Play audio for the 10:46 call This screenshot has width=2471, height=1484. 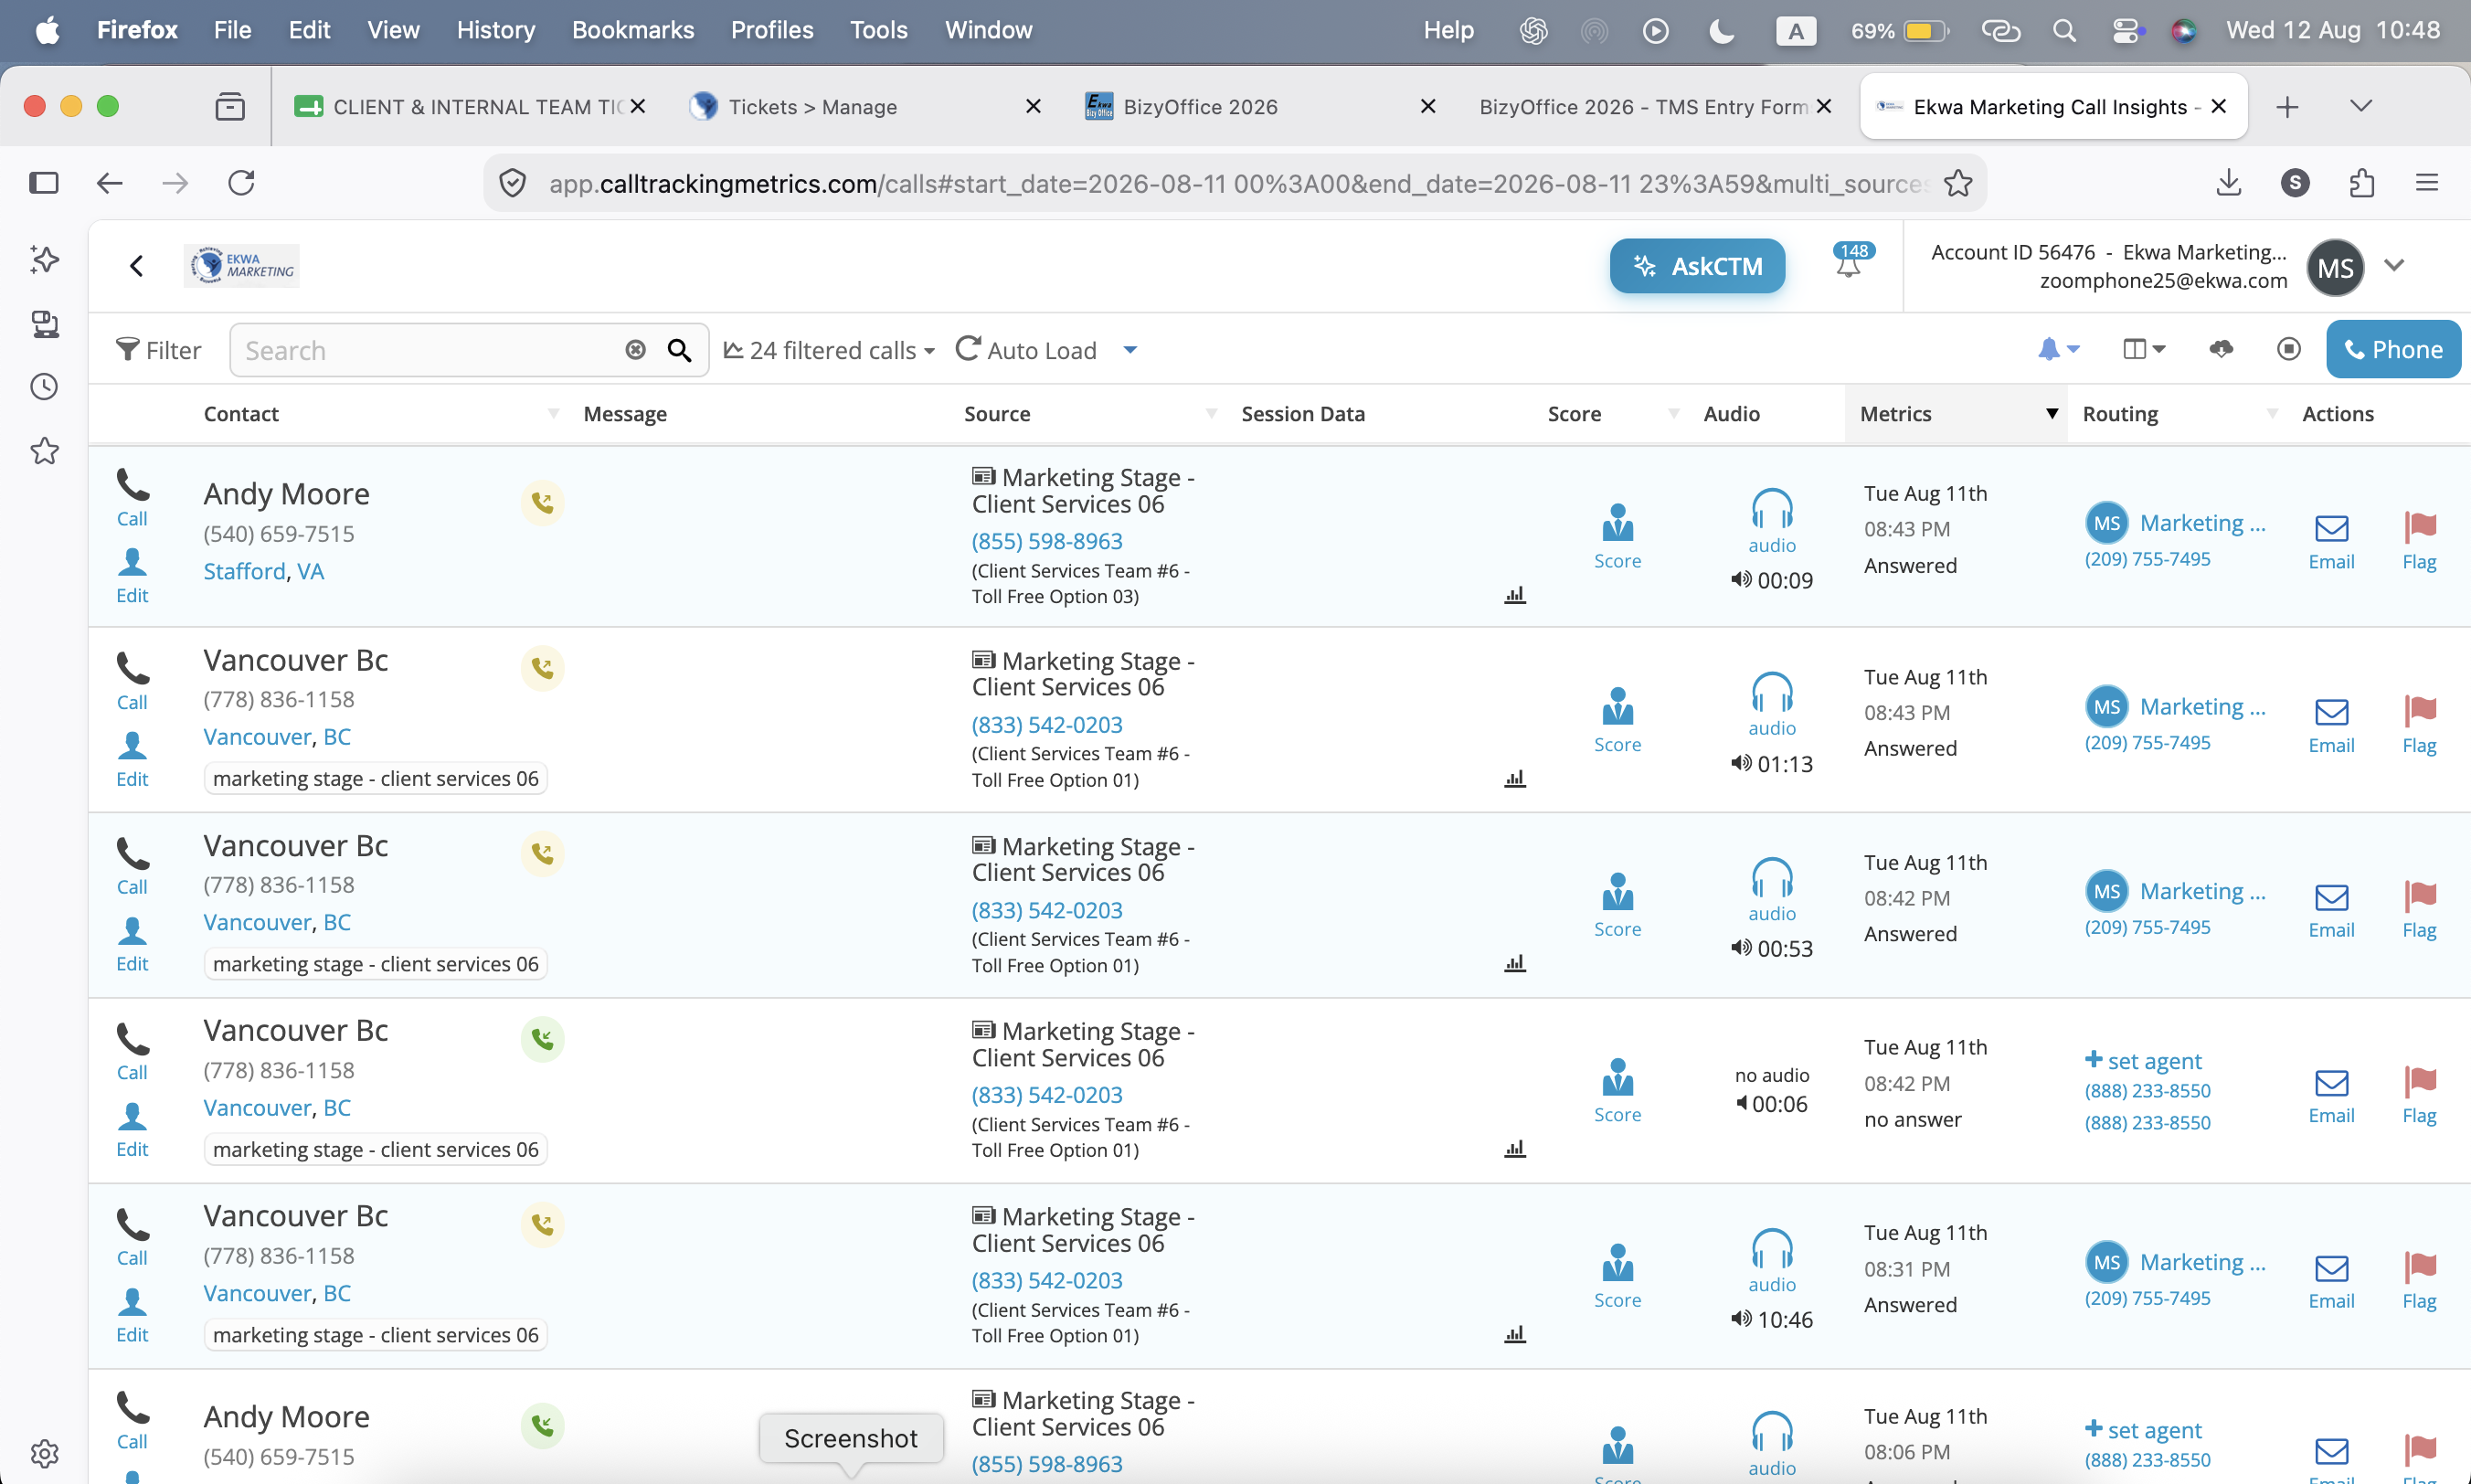pyautogui.click(x=1772, y=1261)
